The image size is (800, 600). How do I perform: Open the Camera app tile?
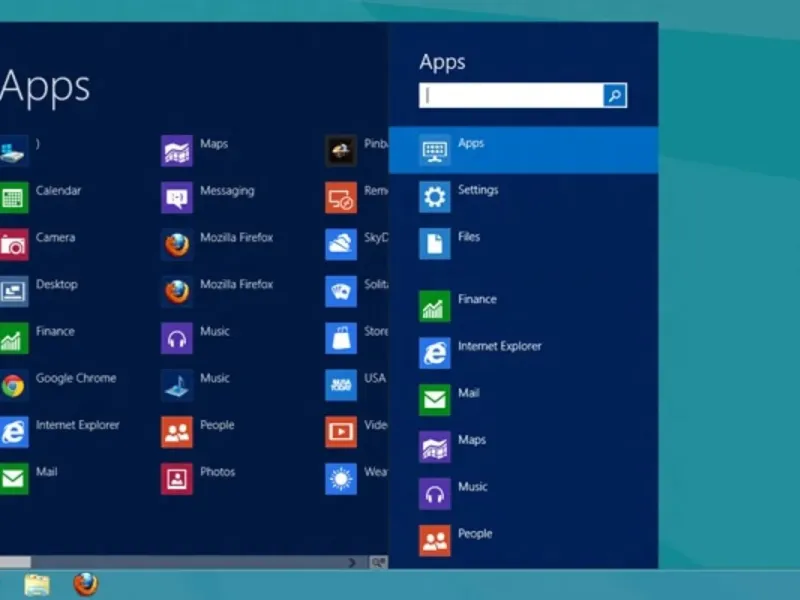pyautogui.click(x=38, y=244)
